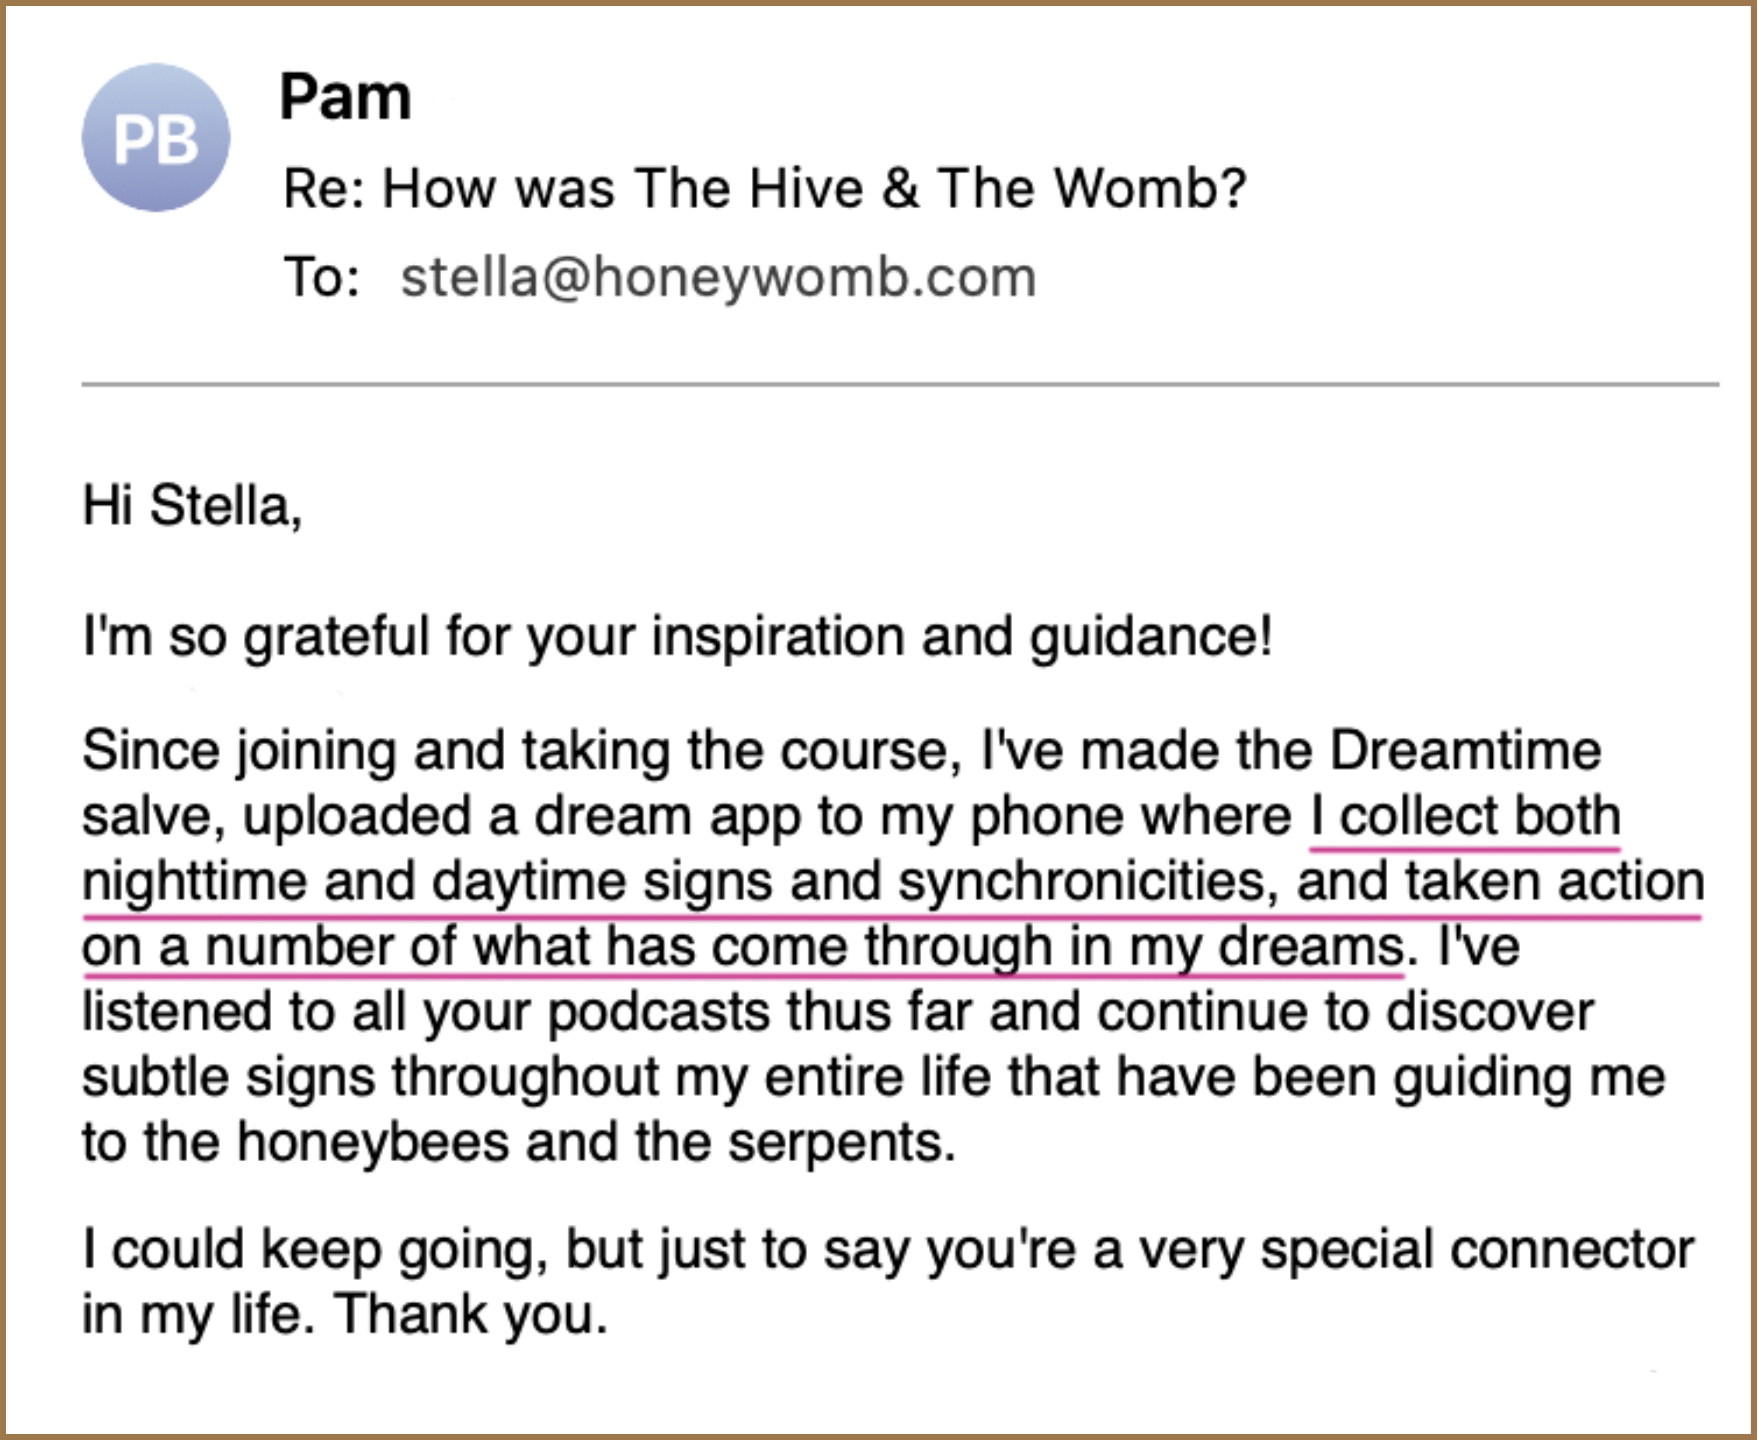
Task: Click the PB sender avatar
Action: coord(156,138)
